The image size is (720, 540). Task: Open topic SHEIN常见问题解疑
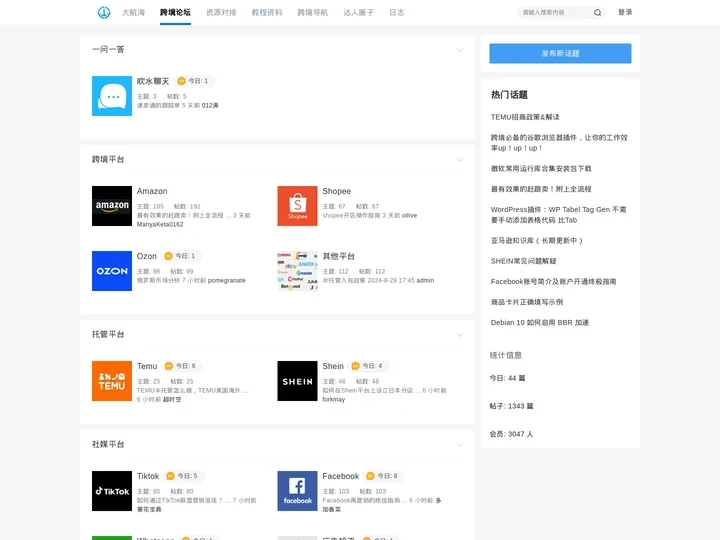click(x=523, y=261)
